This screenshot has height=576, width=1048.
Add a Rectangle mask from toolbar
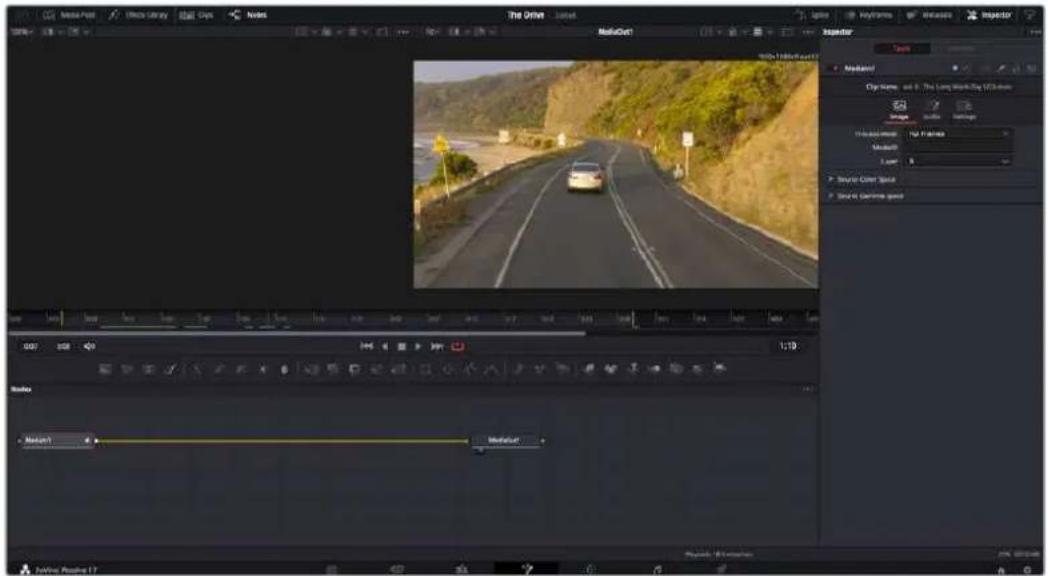pos(426,368)
